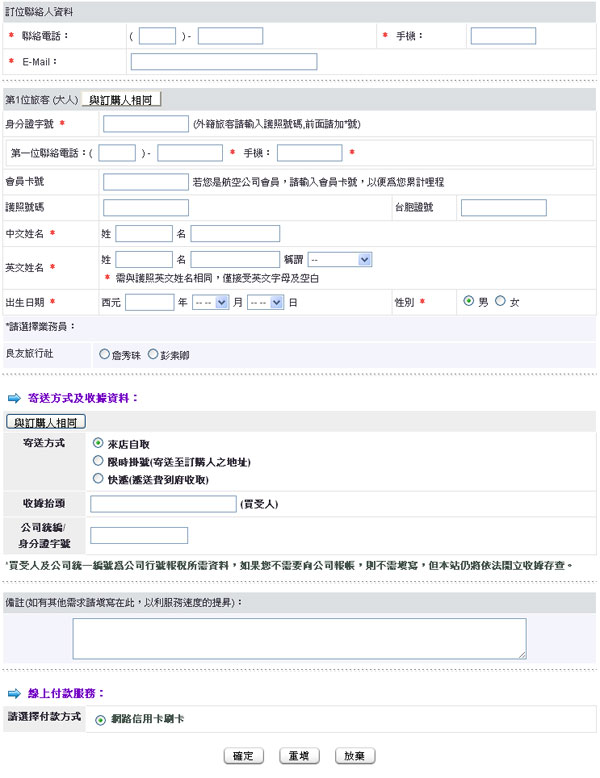The image size is (600, 778).
Task: Click the 英文姓名 名 field
Action: 235,259
